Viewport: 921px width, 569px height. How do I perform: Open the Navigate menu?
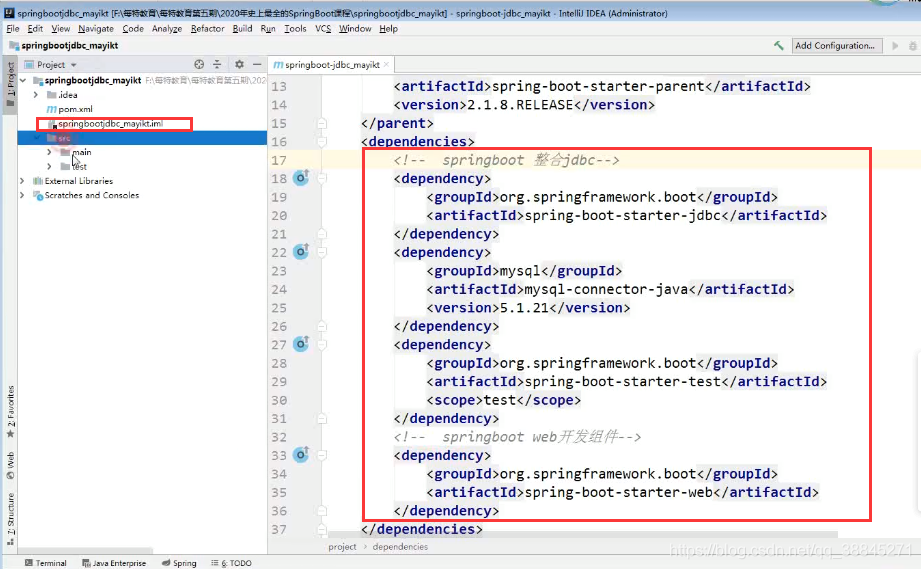(96, 28)
